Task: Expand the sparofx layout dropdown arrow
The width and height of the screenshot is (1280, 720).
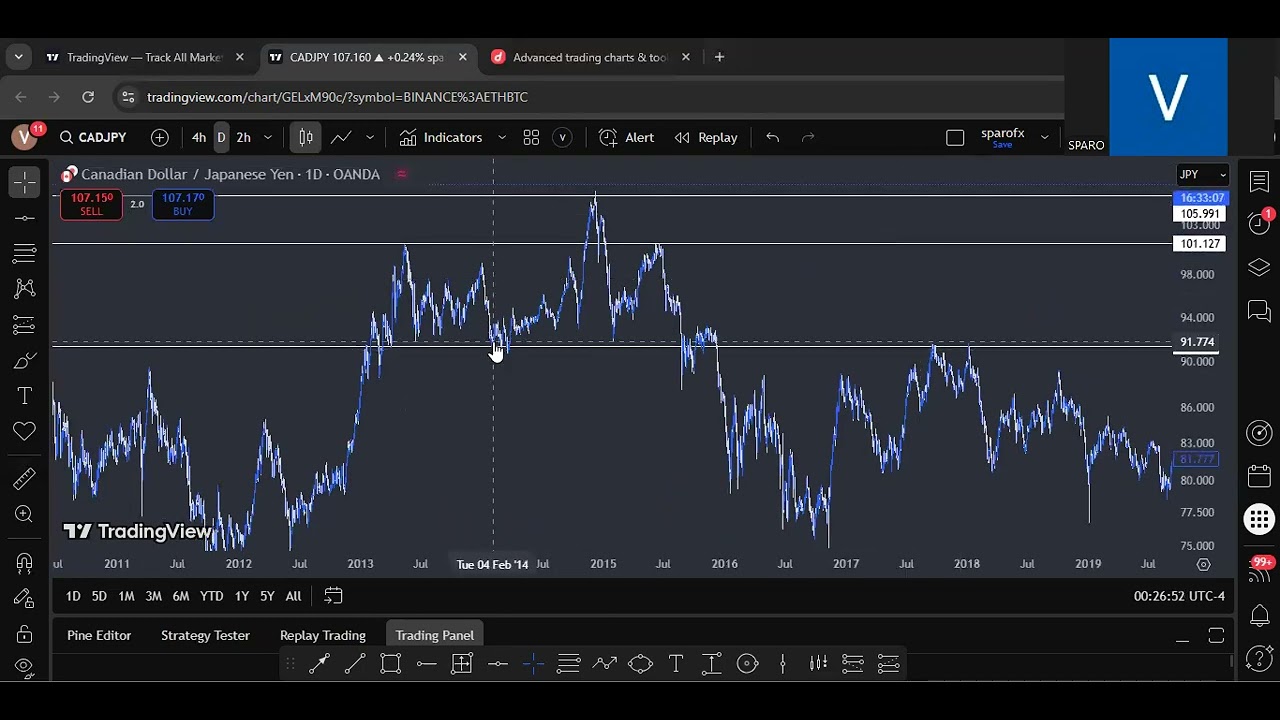Action: 1044,138
